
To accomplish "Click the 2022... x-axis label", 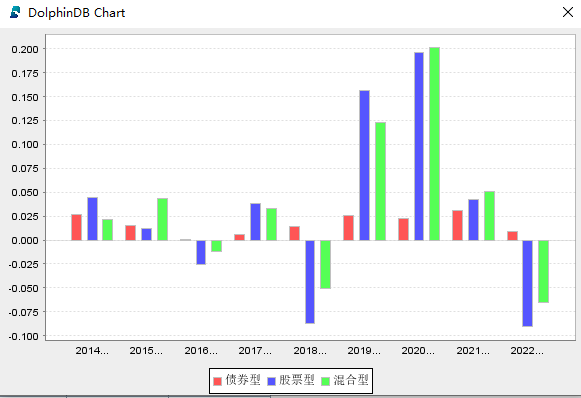I will [527, 351].
